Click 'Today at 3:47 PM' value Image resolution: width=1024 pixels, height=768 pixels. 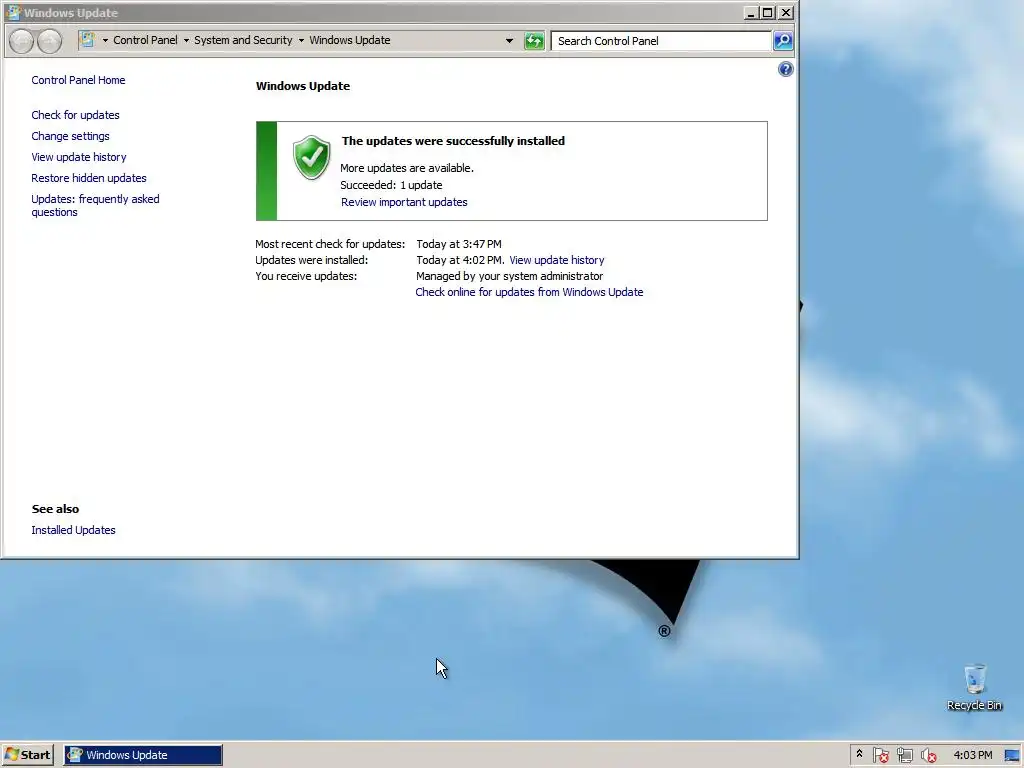coord(459,244)
